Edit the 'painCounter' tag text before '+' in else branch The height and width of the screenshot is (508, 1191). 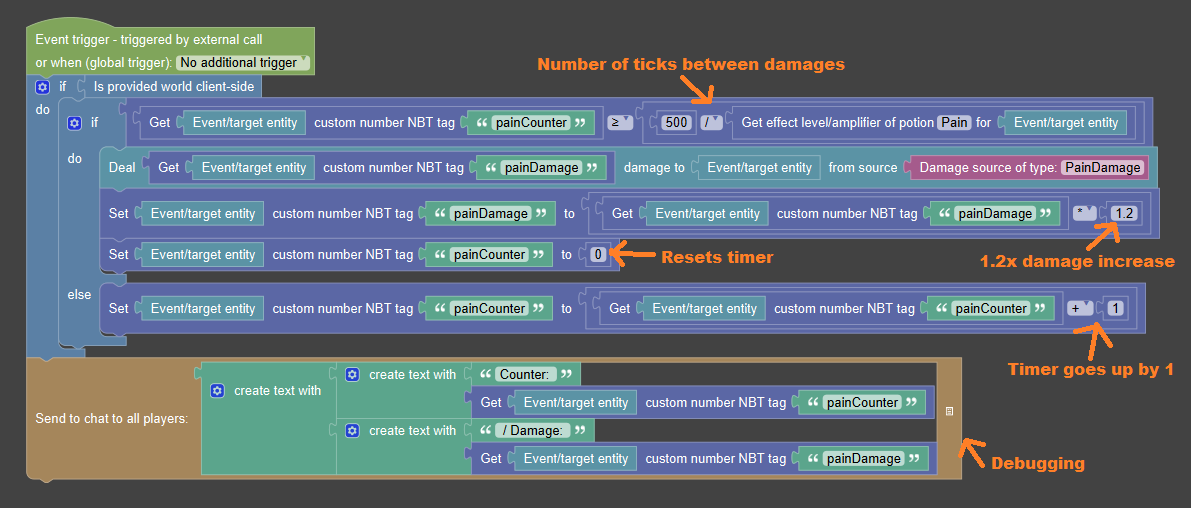[991, 308]
